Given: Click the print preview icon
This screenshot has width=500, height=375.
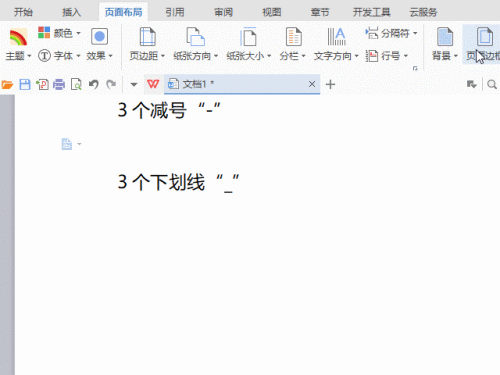Looking at the screenshot, I should [76, 85].
